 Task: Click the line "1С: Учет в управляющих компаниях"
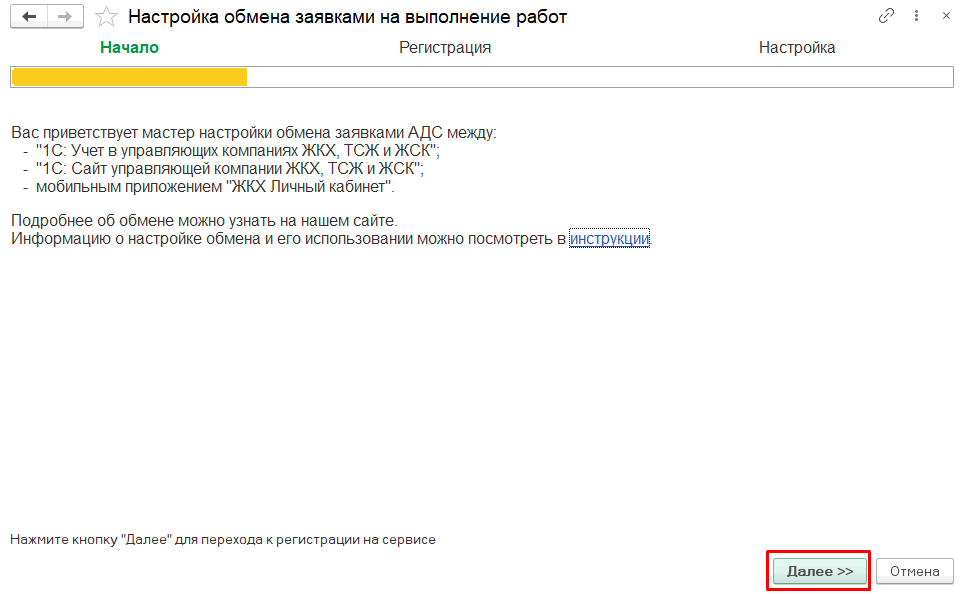click(238, 151)
